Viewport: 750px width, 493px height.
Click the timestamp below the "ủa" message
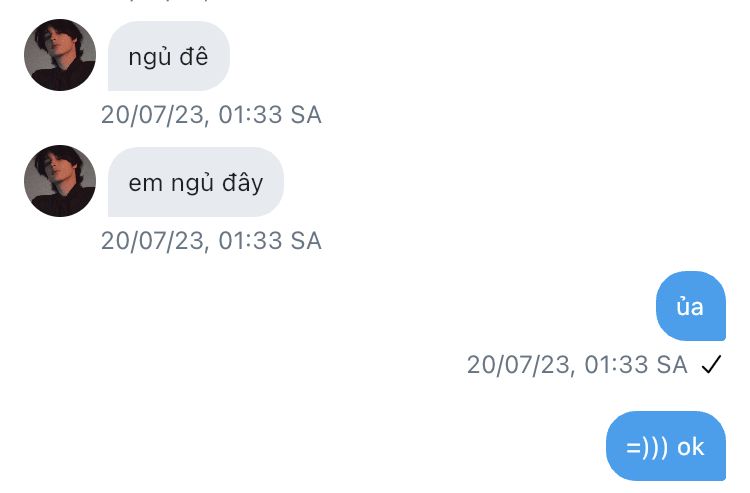(577, 365)
